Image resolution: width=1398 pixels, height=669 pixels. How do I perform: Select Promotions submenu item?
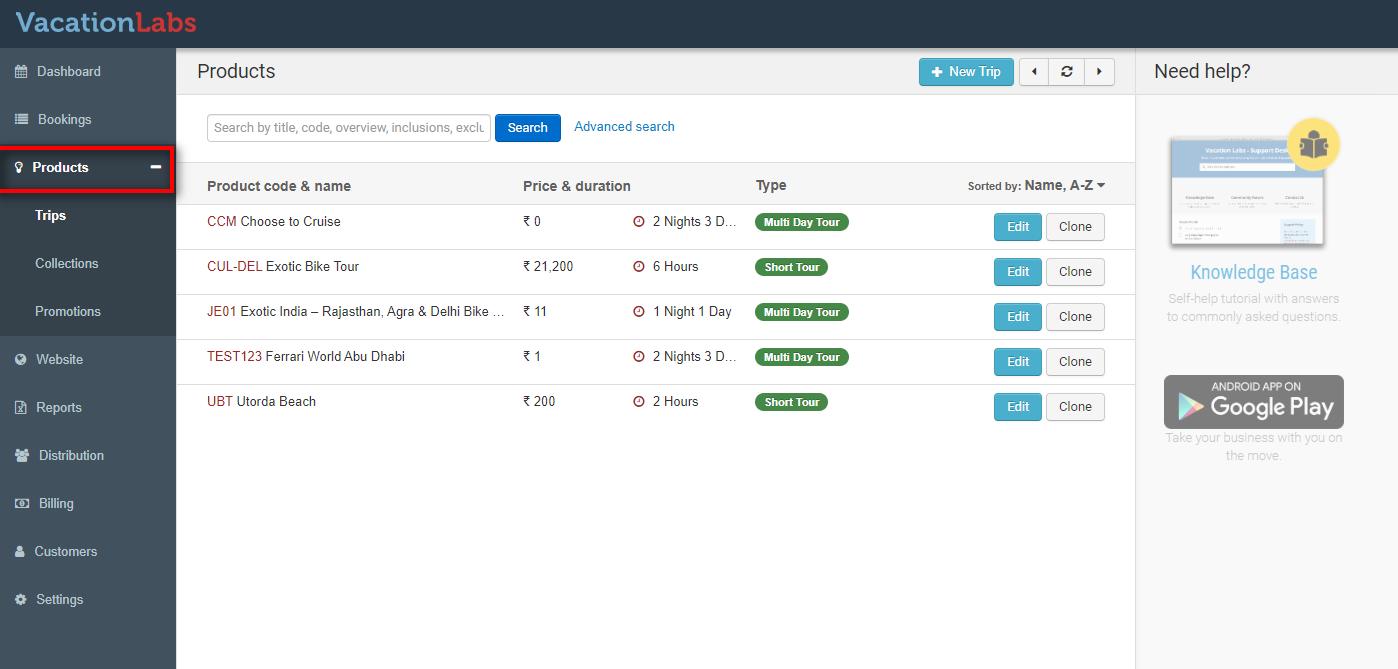(x=68, y=312)
